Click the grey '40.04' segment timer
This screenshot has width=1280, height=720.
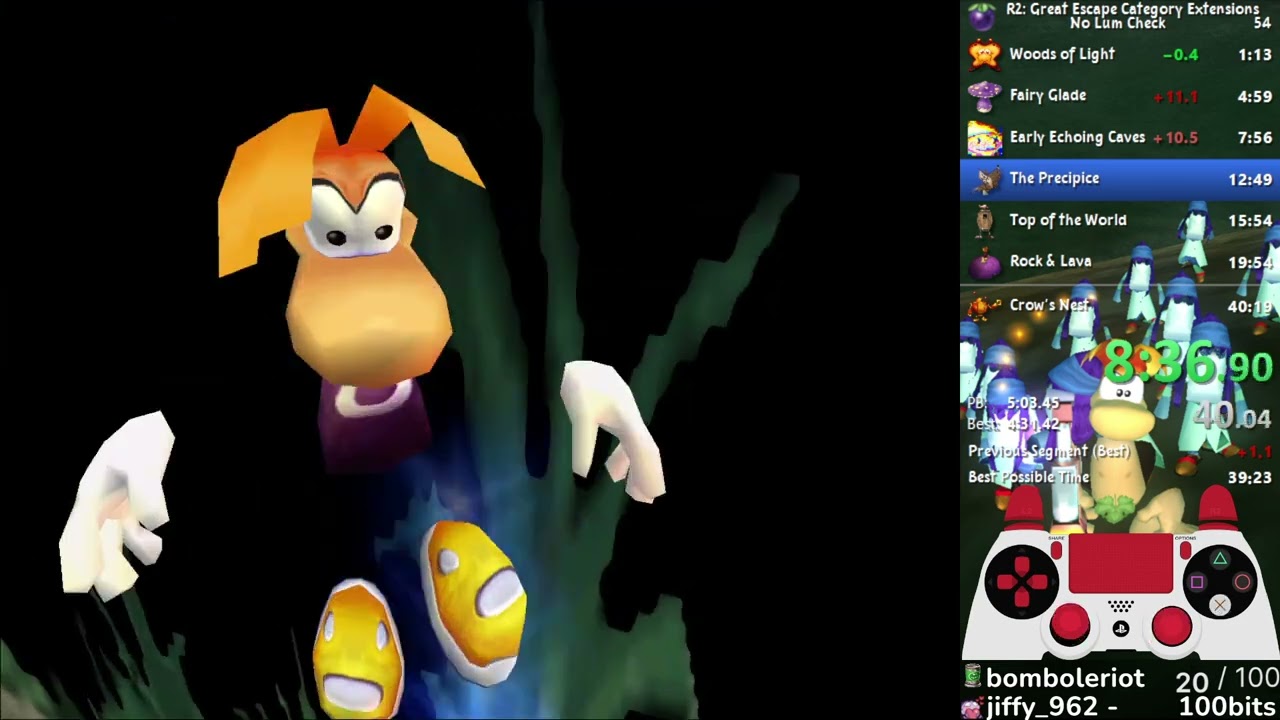1231,416
